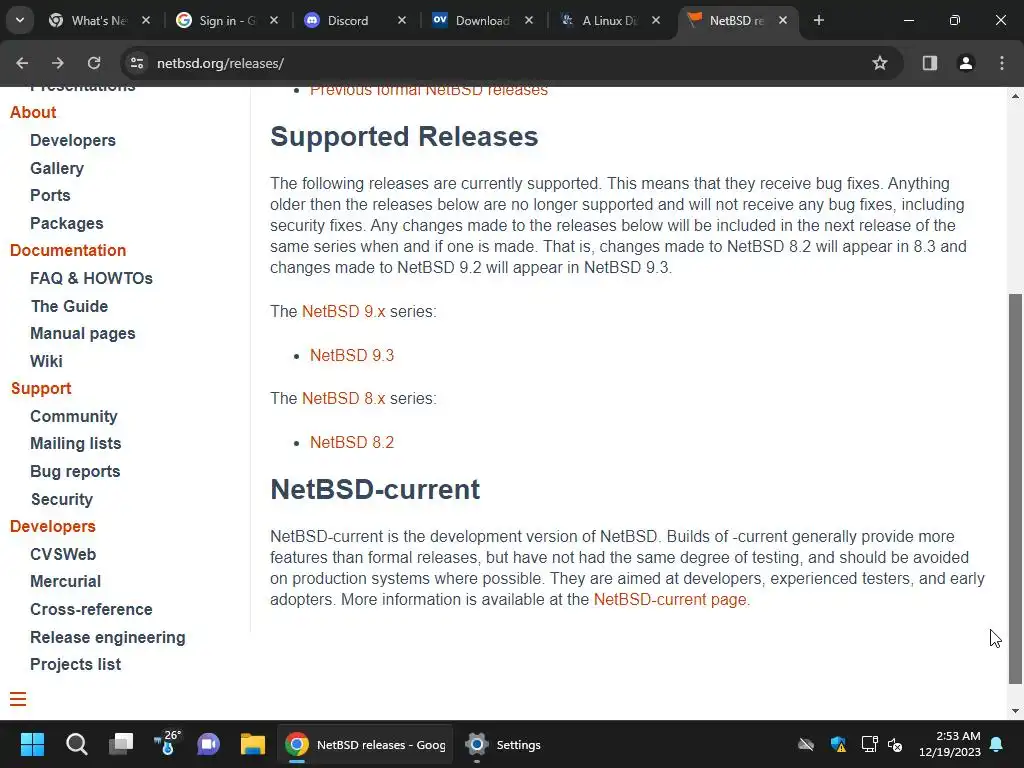Viewport: 1024px width, 768px height.
Task: Open the Bug reports link
Action: point(75,472)
